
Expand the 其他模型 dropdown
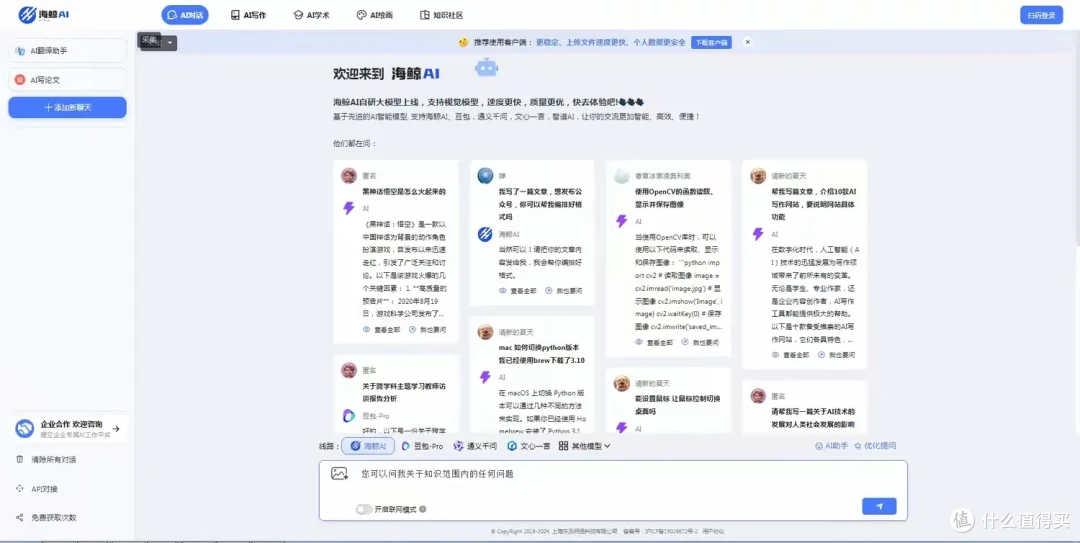[585, 446]
